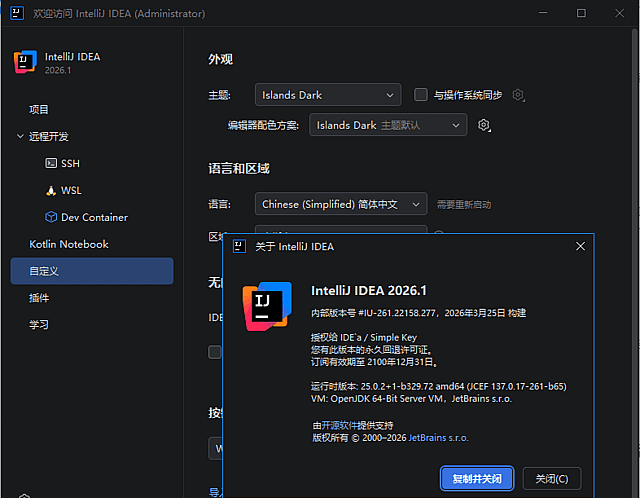Toggle the partially hidden checkbox under IDE section
The width and height of the screenshot is (640, 498).
(x=215, y=352)
